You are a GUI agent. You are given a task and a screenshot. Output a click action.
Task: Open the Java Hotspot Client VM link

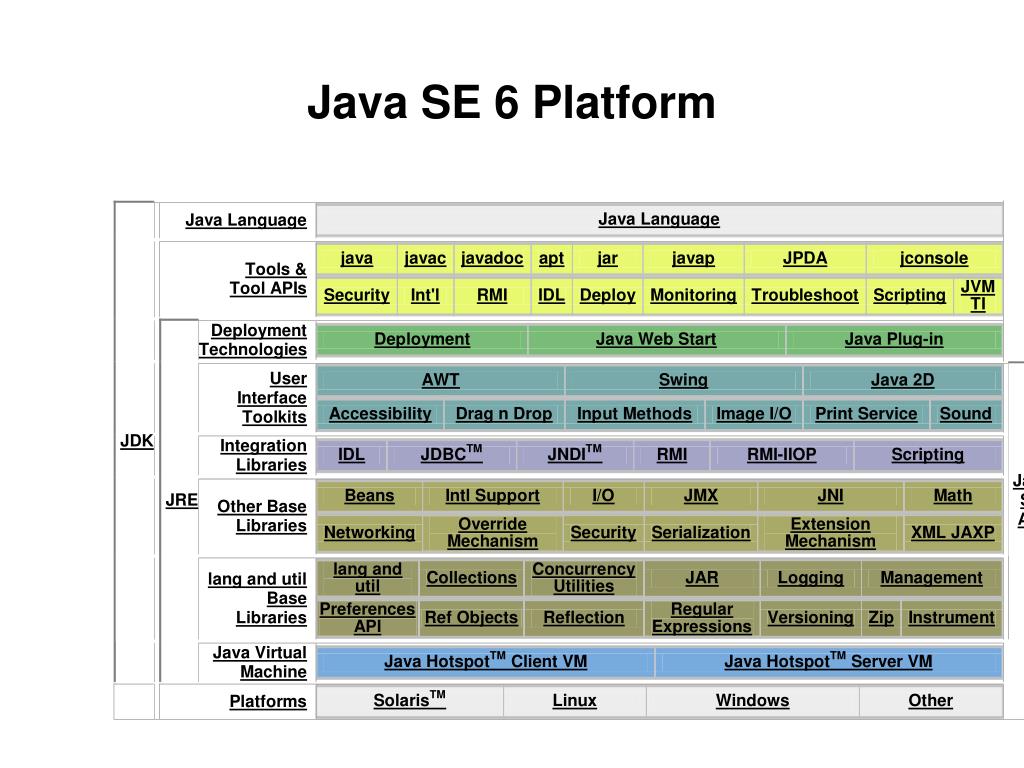click(486, 661)
